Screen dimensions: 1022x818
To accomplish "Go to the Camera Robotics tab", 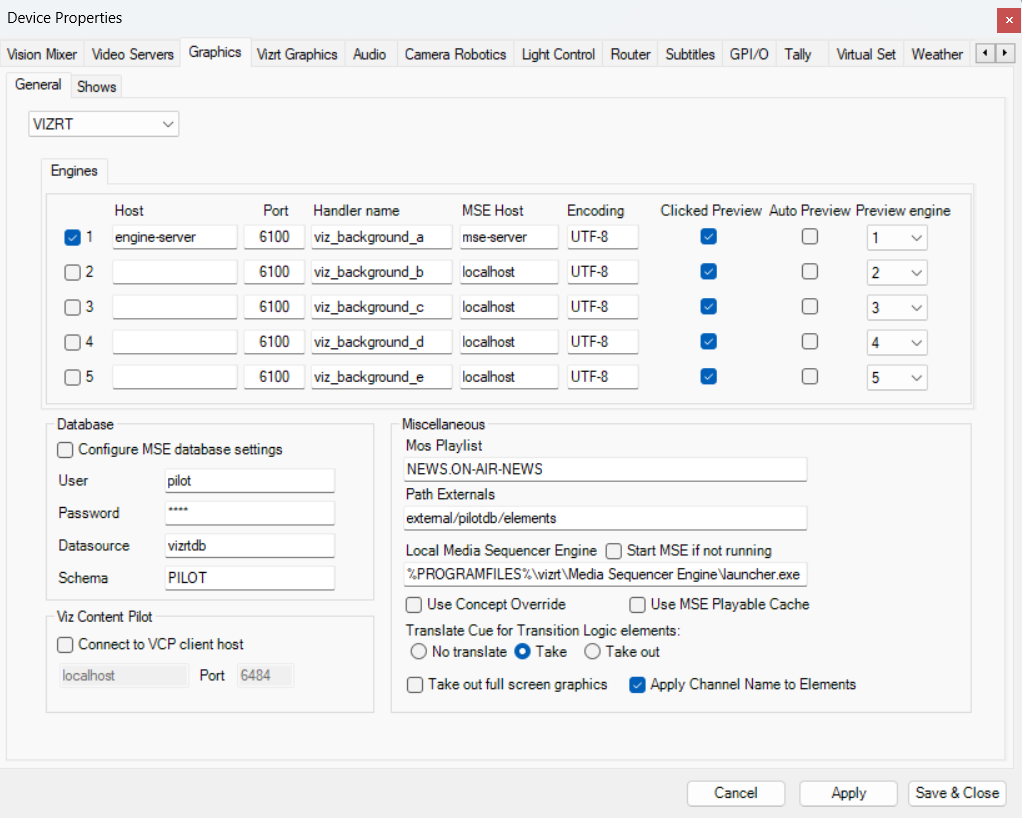I will 455,55.
